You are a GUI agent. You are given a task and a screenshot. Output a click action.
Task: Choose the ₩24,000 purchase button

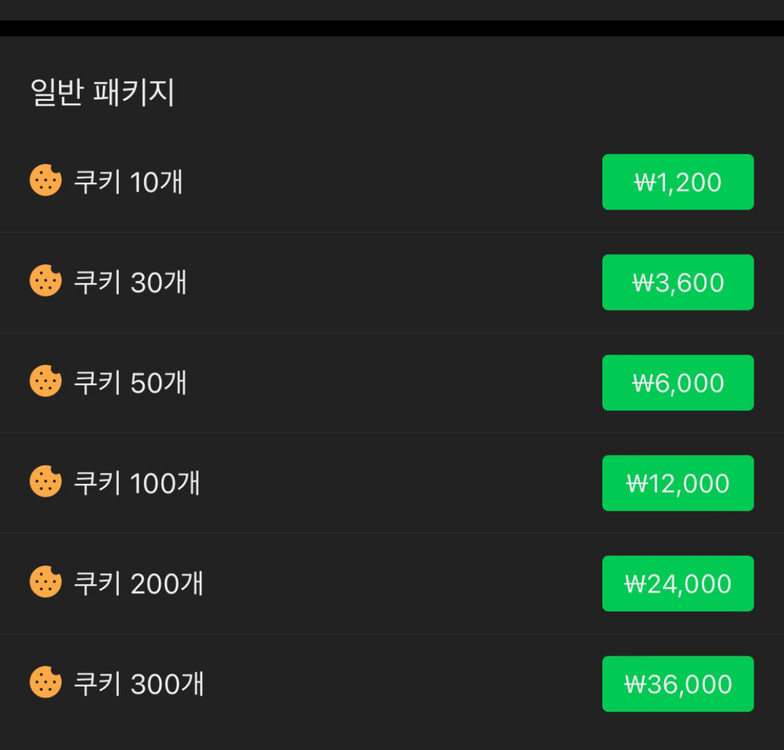click(x=677, y=583)
